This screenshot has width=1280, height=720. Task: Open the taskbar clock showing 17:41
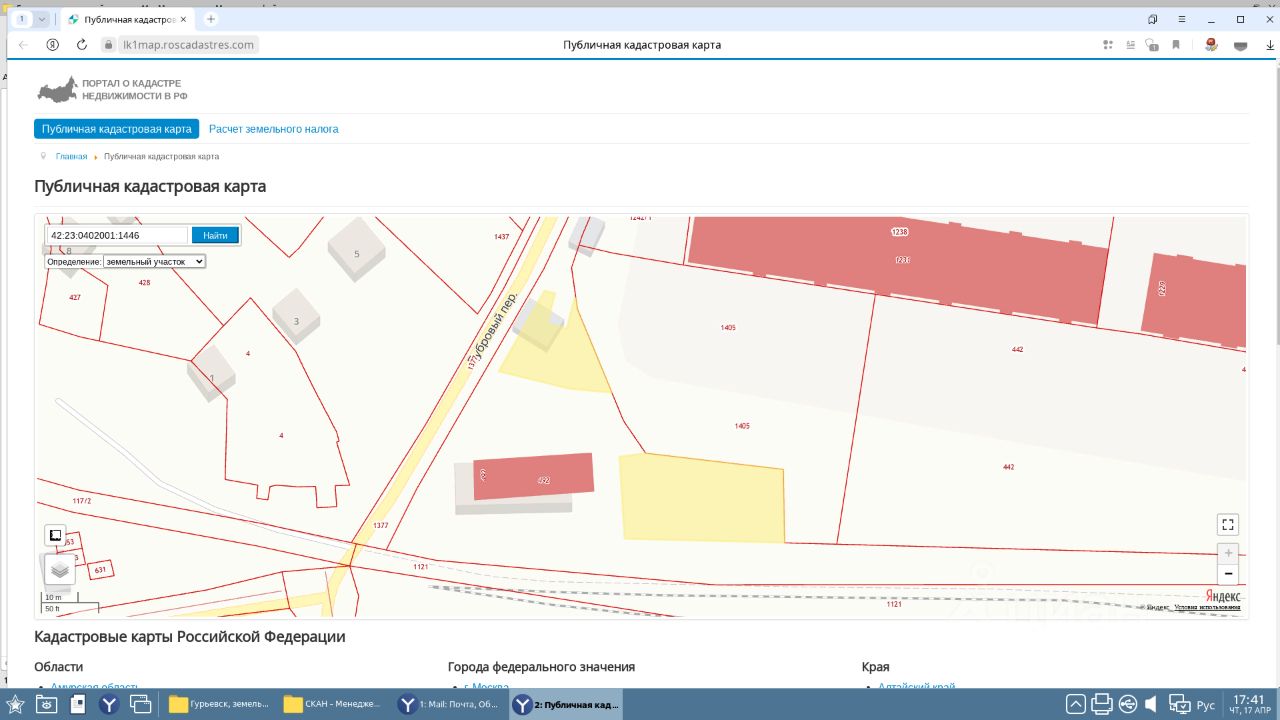1249,704
